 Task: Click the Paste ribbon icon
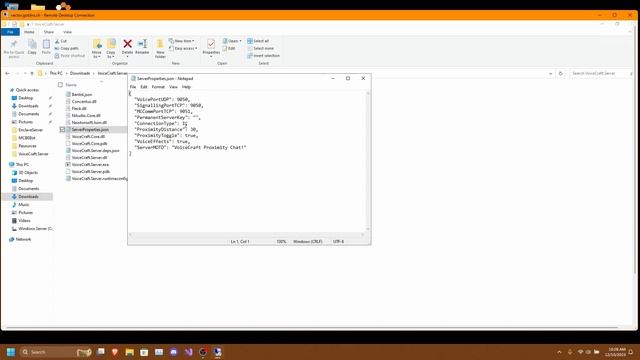(46, 47)
